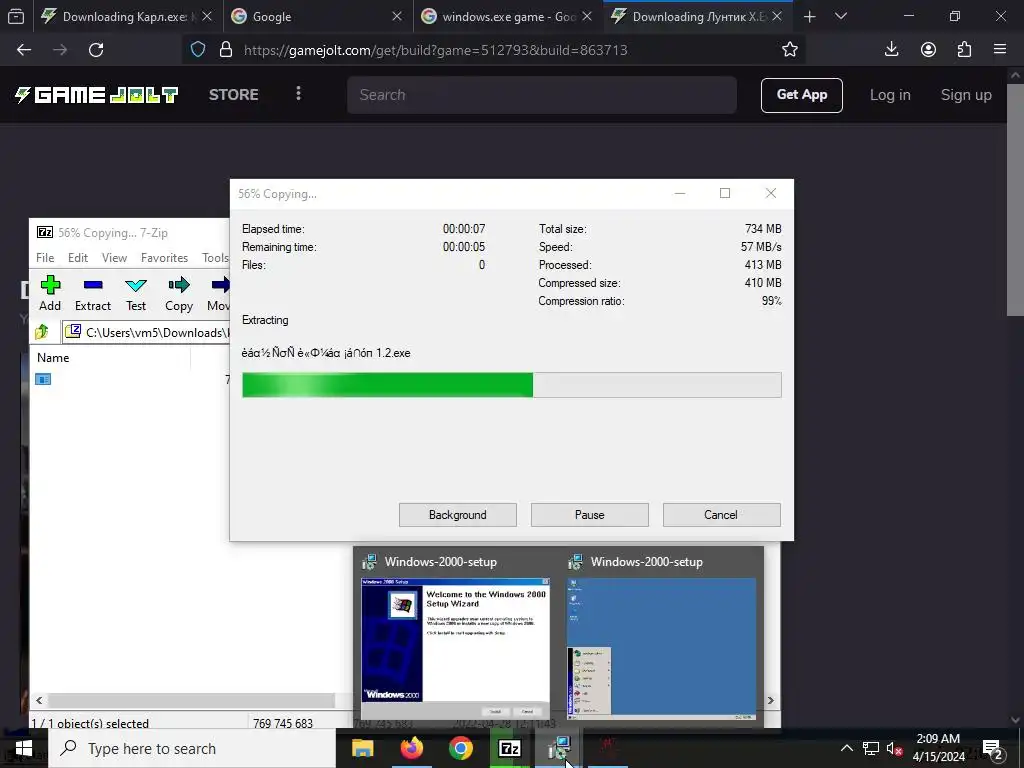1024x768 pixels.
Task: Click the up-folder icon in 7-Zip address bar
Action: click(42, 332)
